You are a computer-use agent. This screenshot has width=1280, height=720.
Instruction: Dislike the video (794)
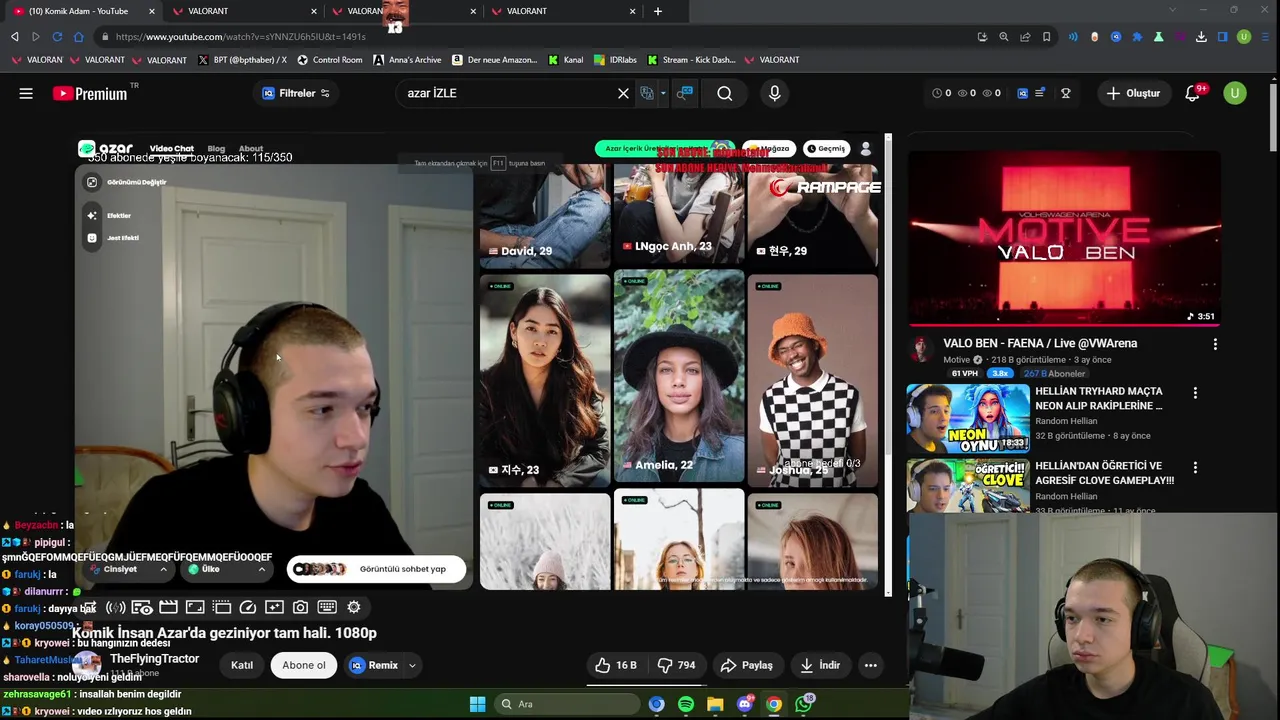tap(676, 665)
